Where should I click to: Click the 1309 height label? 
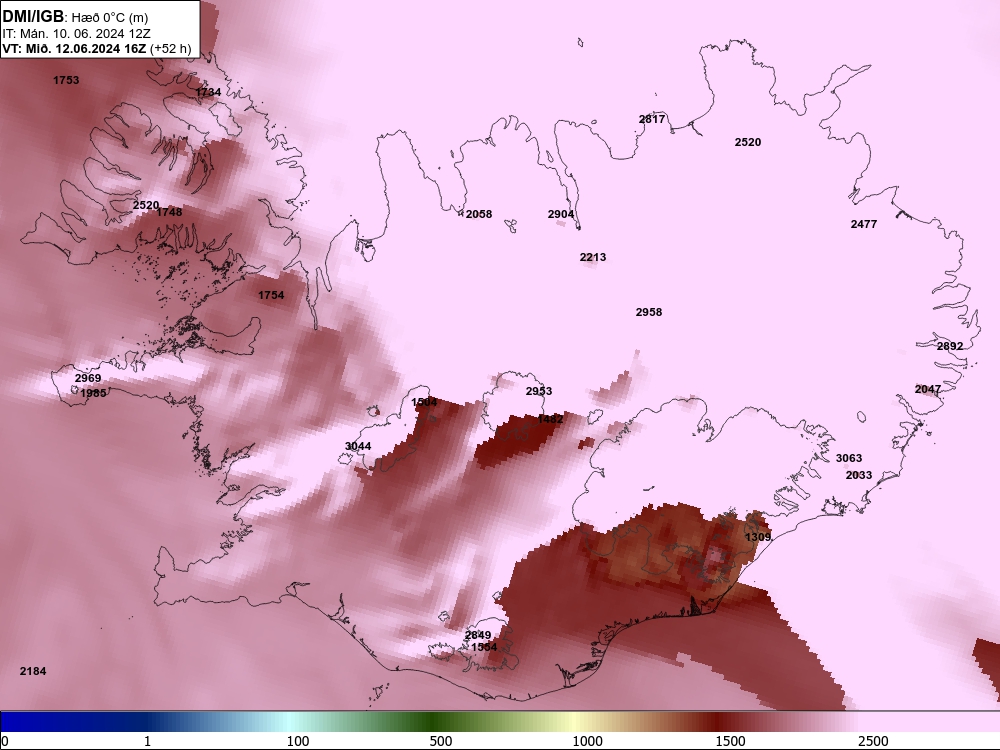[x=758, y=537]
